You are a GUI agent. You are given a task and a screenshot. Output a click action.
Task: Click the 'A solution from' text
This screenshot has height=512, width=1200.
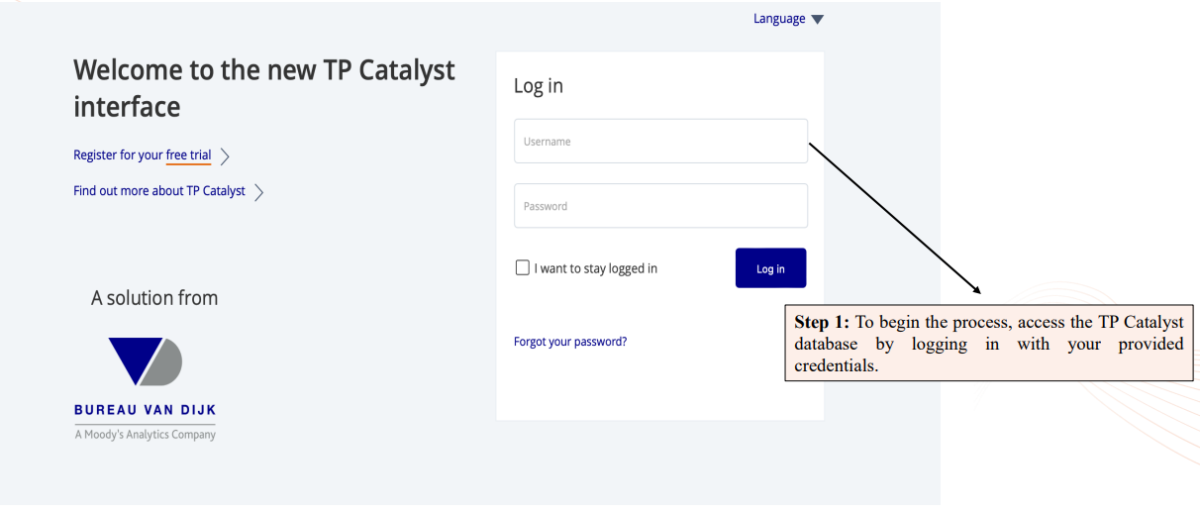click(x=154, y=298)
